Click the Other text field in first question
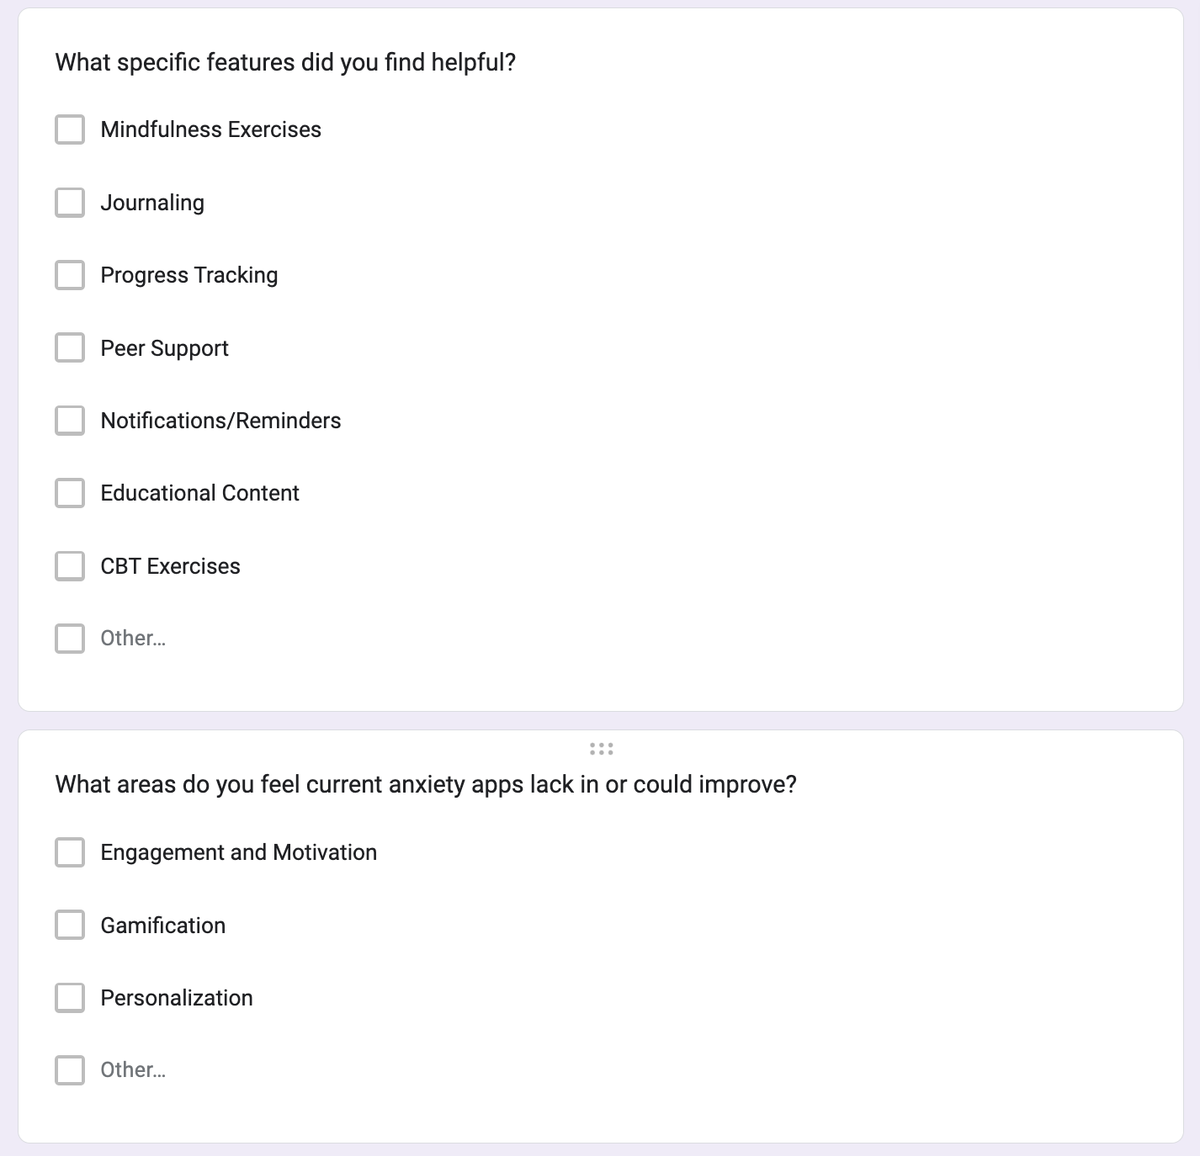Screen dimensions: 1200x1156 (x=131, y=638)
